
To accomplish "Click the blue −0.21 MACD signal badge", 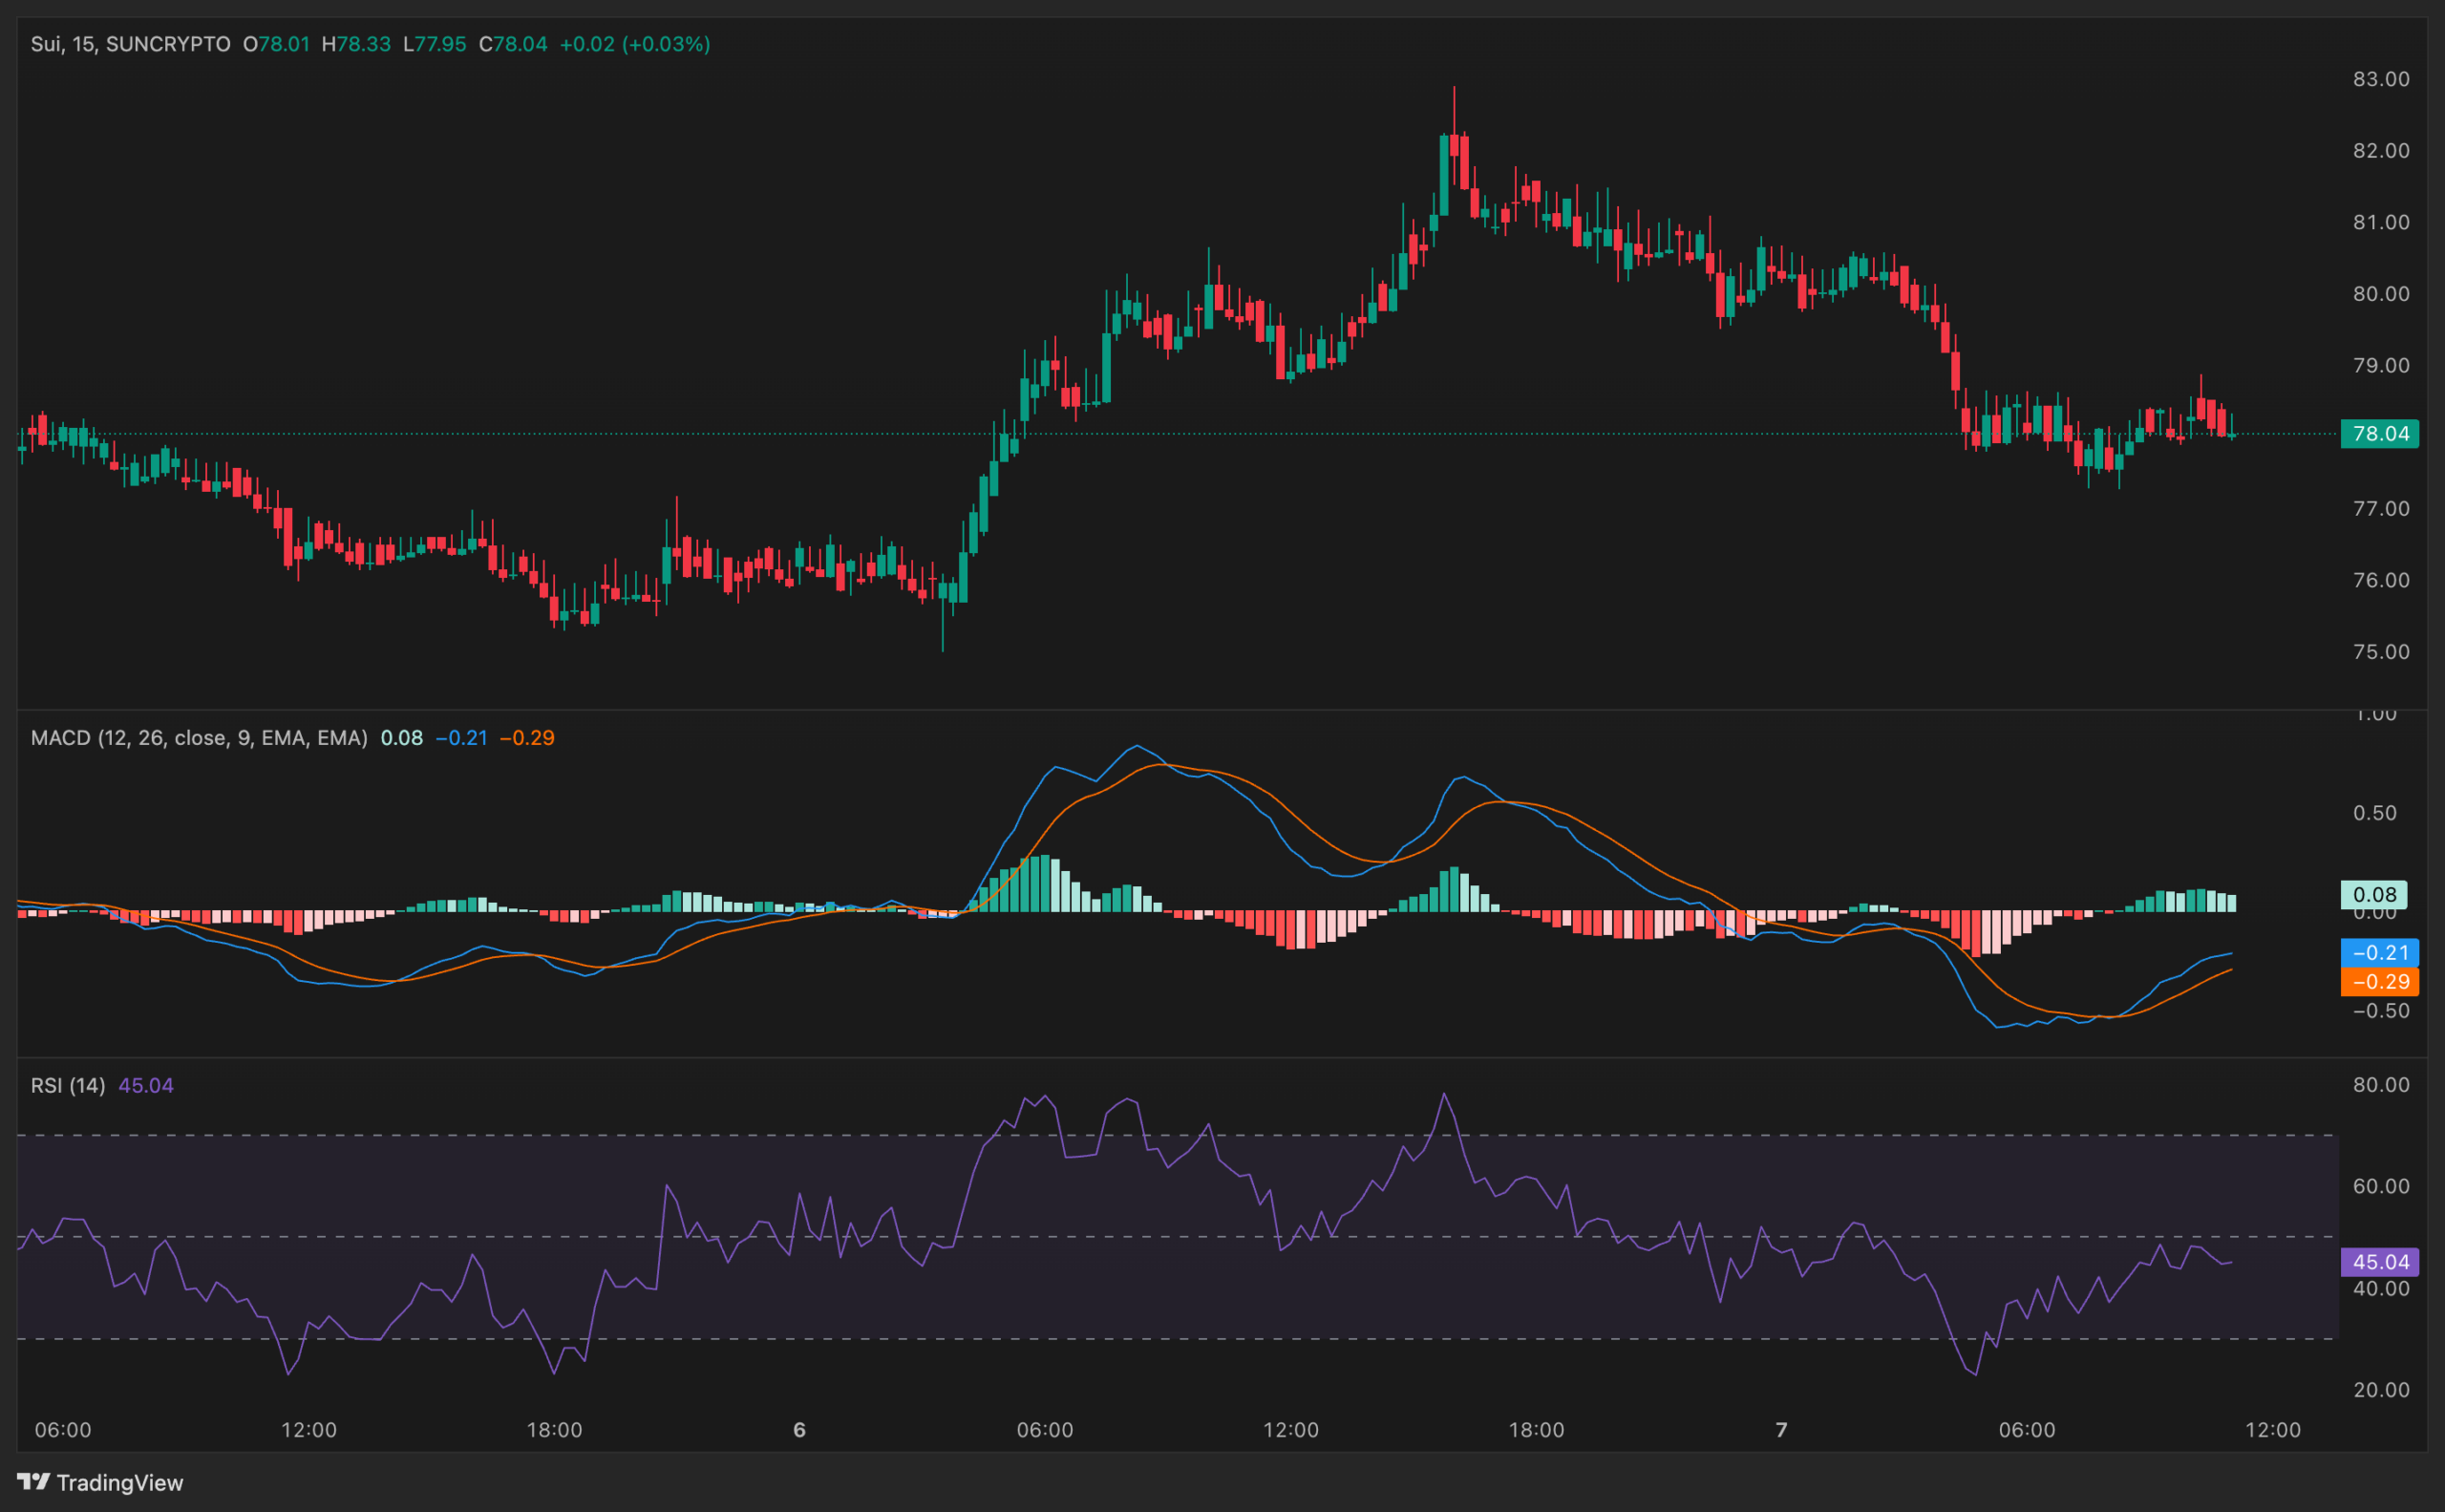I will [x=2382, y=953].
